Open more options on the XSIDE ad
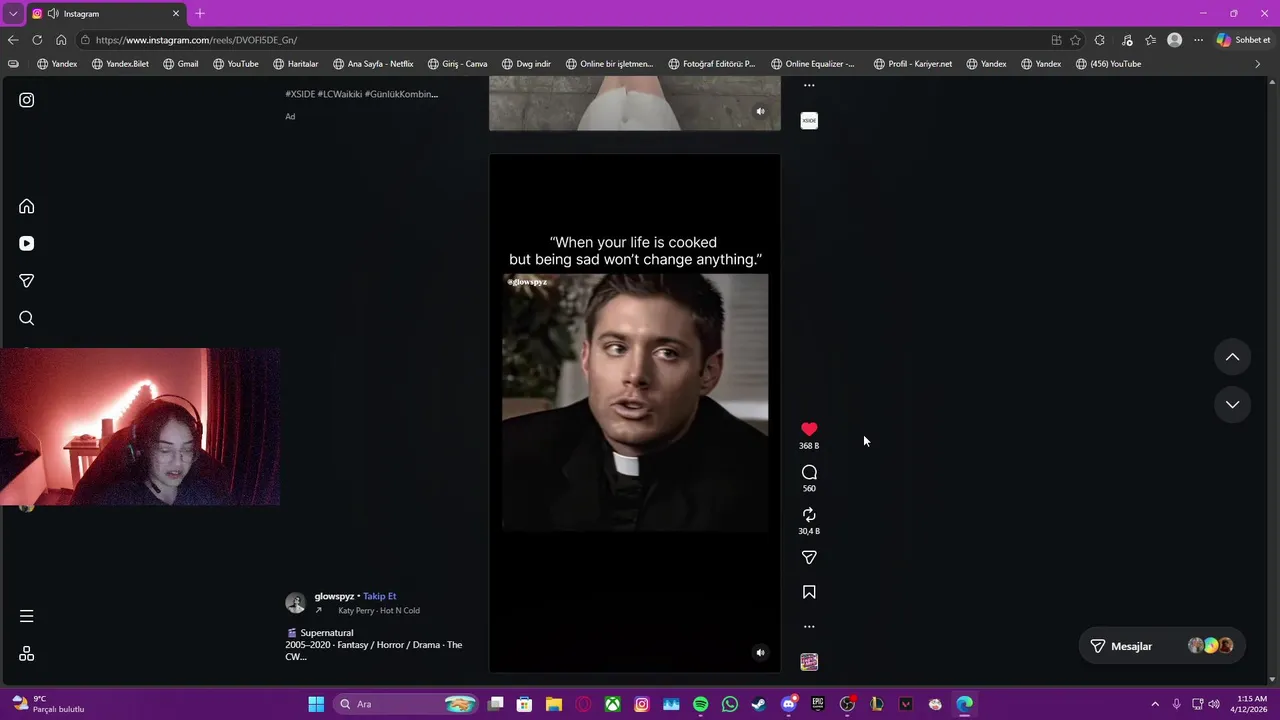1280x720 pixels. click(809, 86)
